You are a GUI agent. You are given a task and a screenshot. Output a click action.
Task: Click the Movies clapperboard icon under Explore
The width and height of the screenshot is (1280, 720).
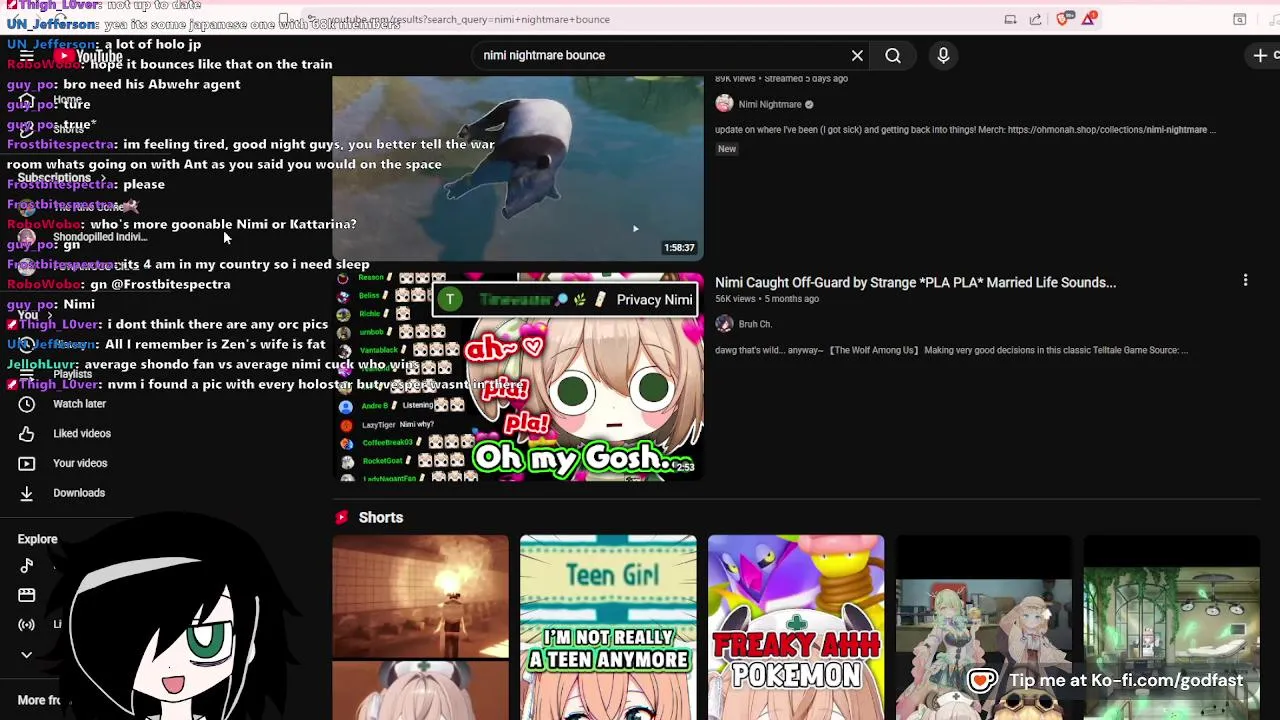pos(27,595)
